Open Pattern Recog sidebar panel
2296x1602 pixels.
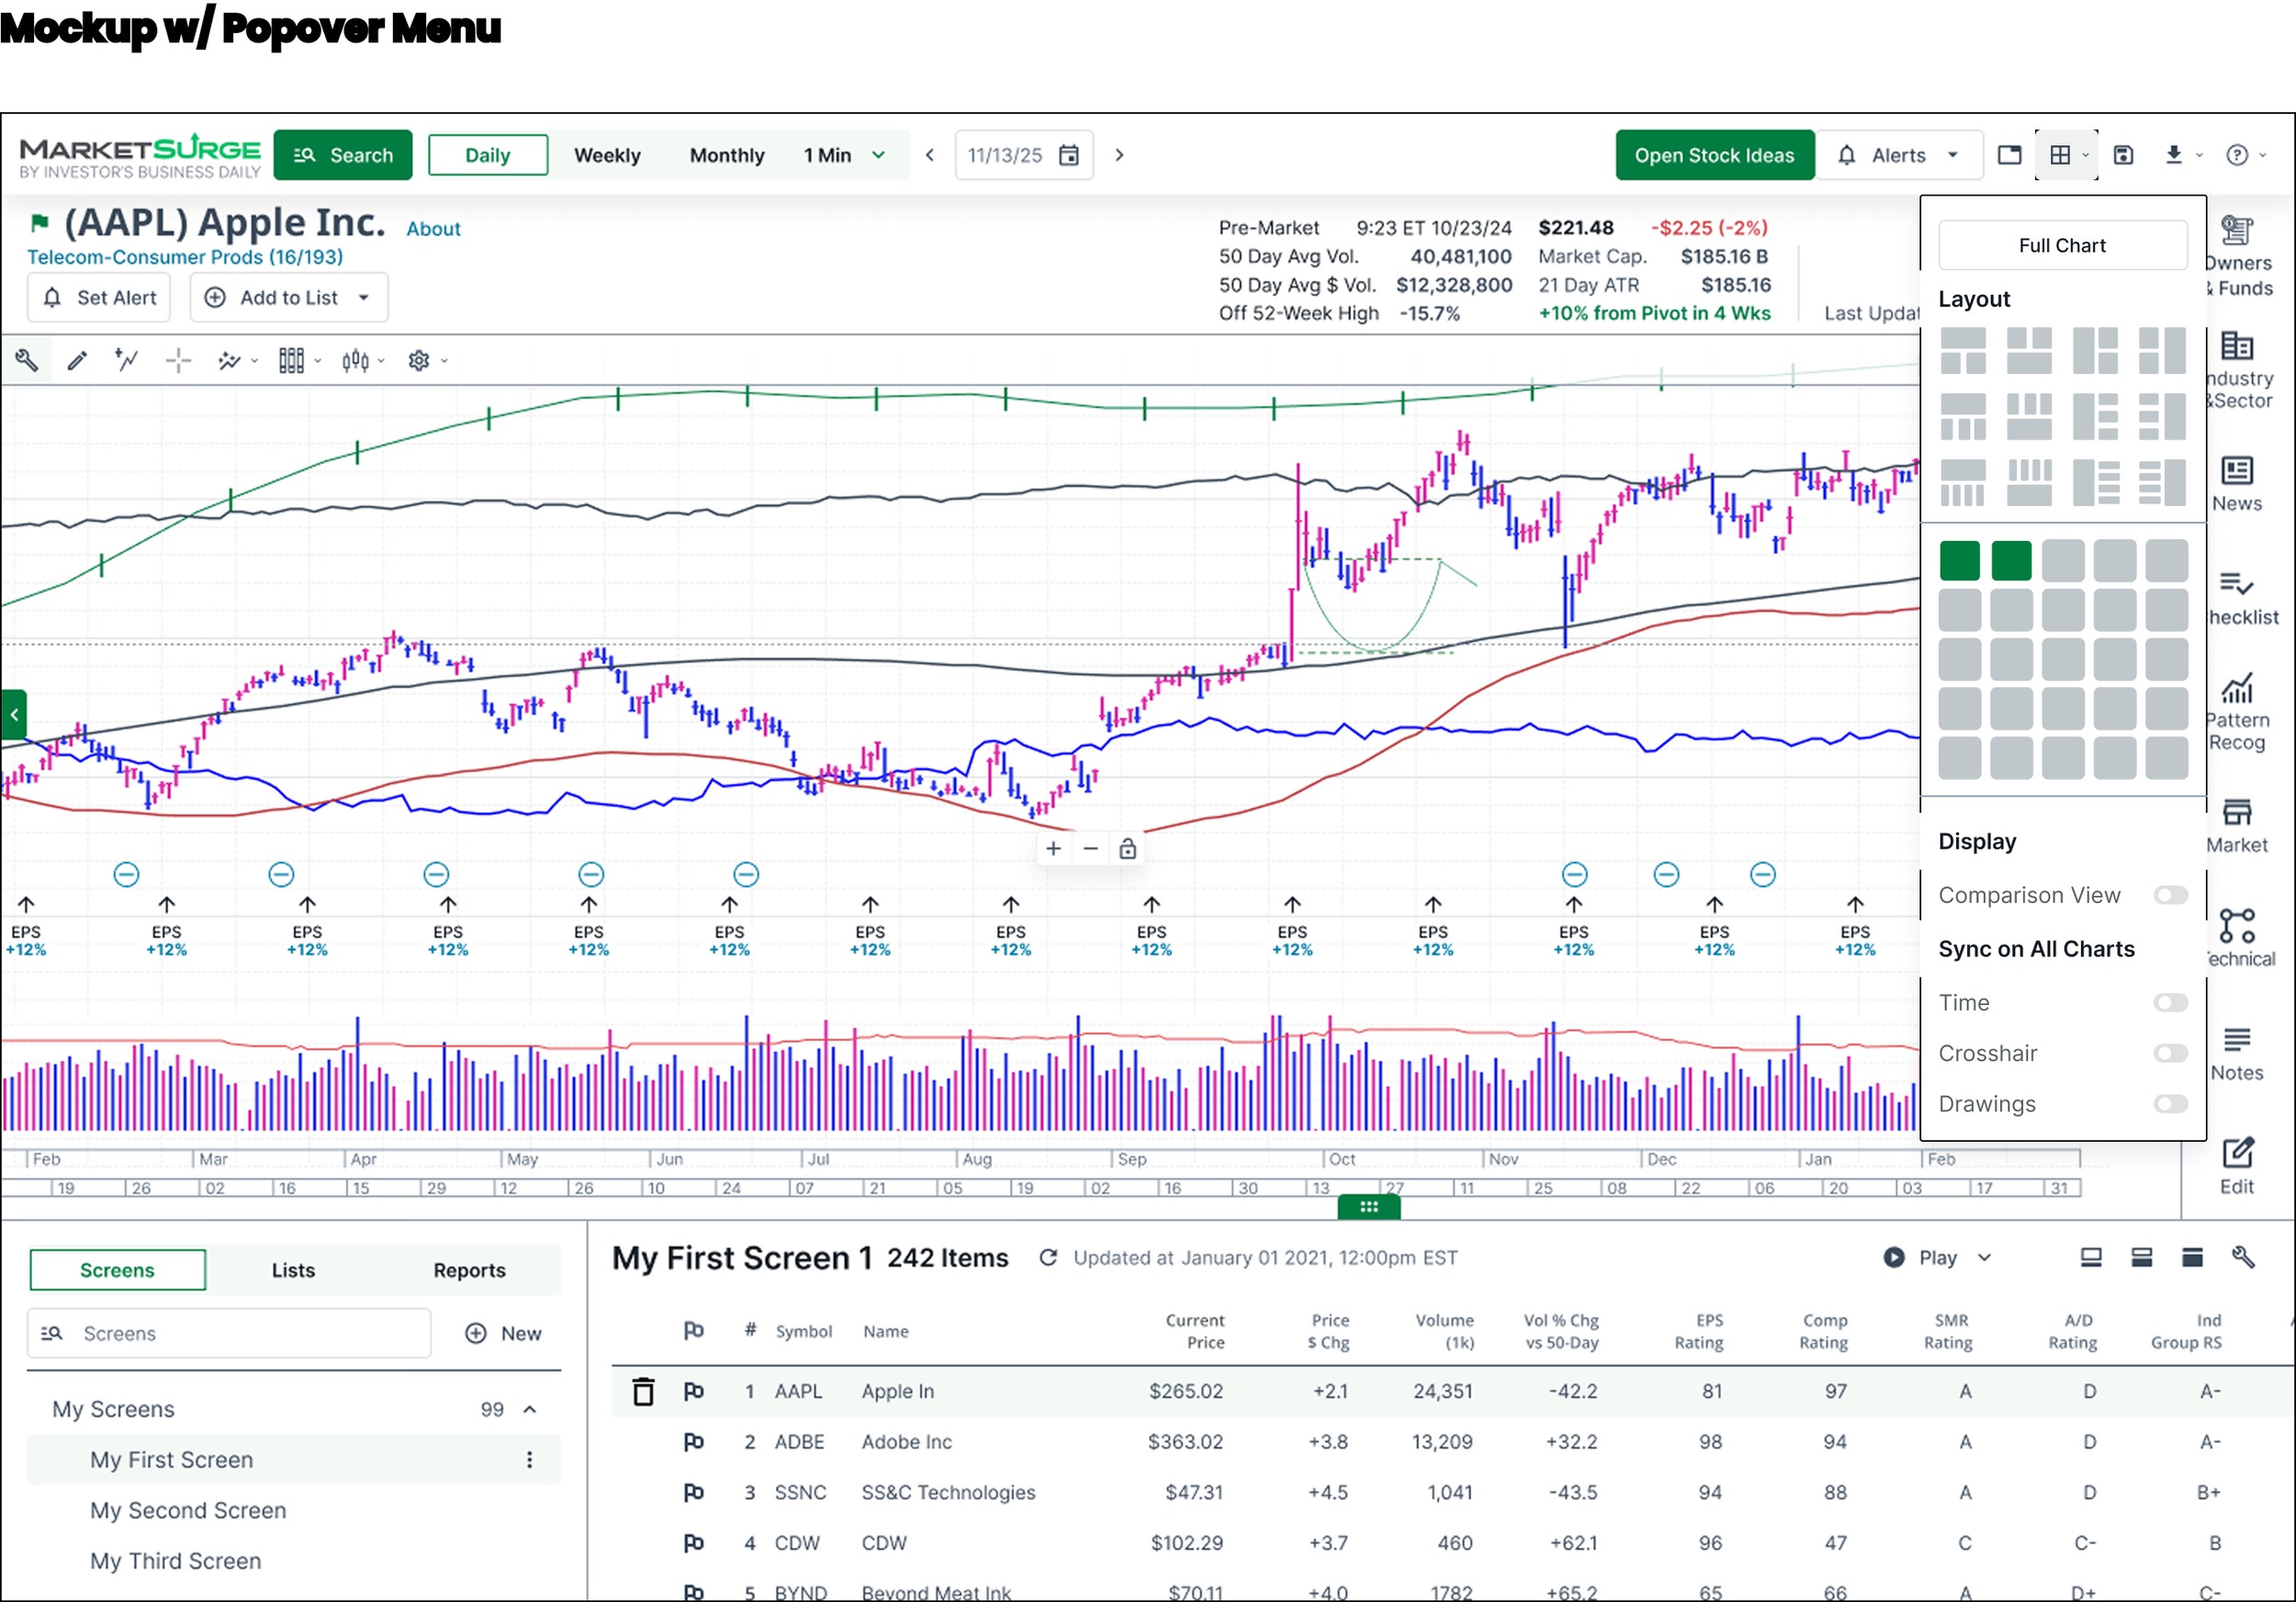2236,712
